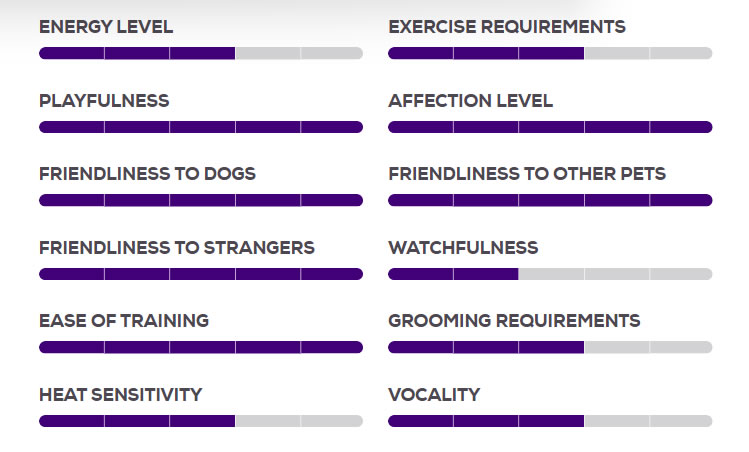Select the Vocality rating bar
749x452 pixels.
[x=550, y=421]
